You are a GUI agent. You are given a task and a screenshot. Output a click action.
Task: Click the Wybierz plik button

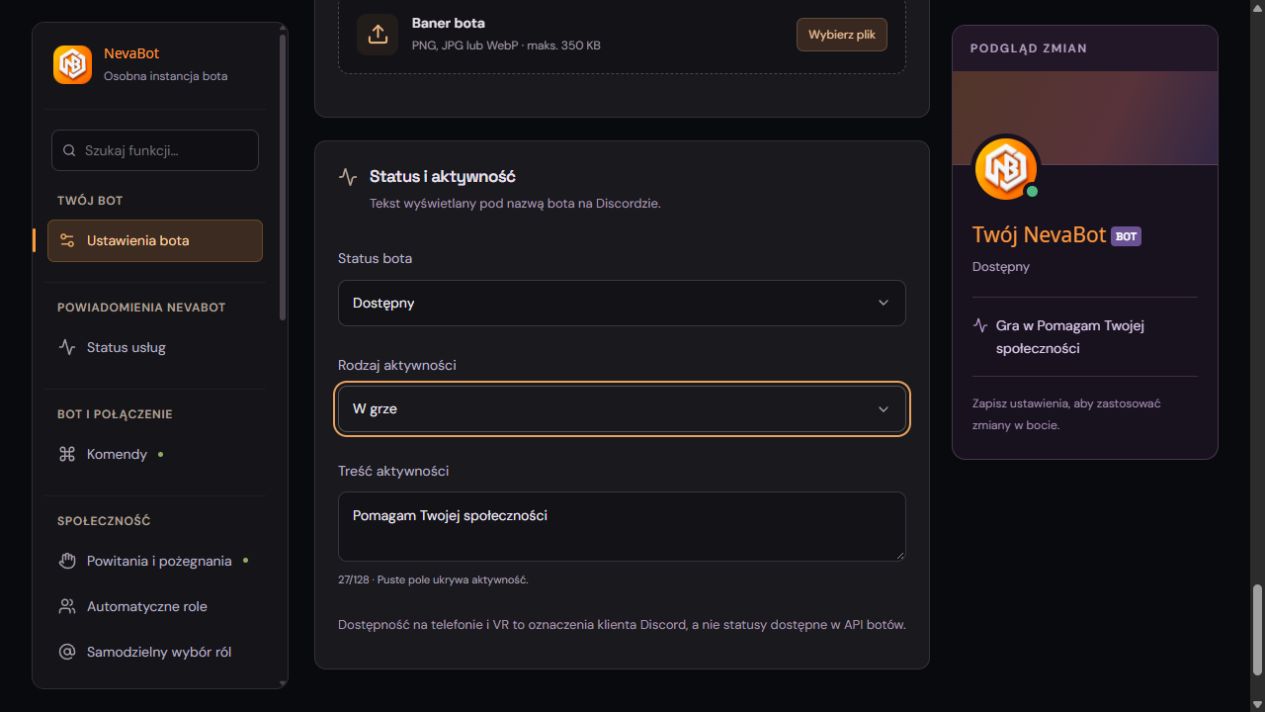[x=841, y=35]
